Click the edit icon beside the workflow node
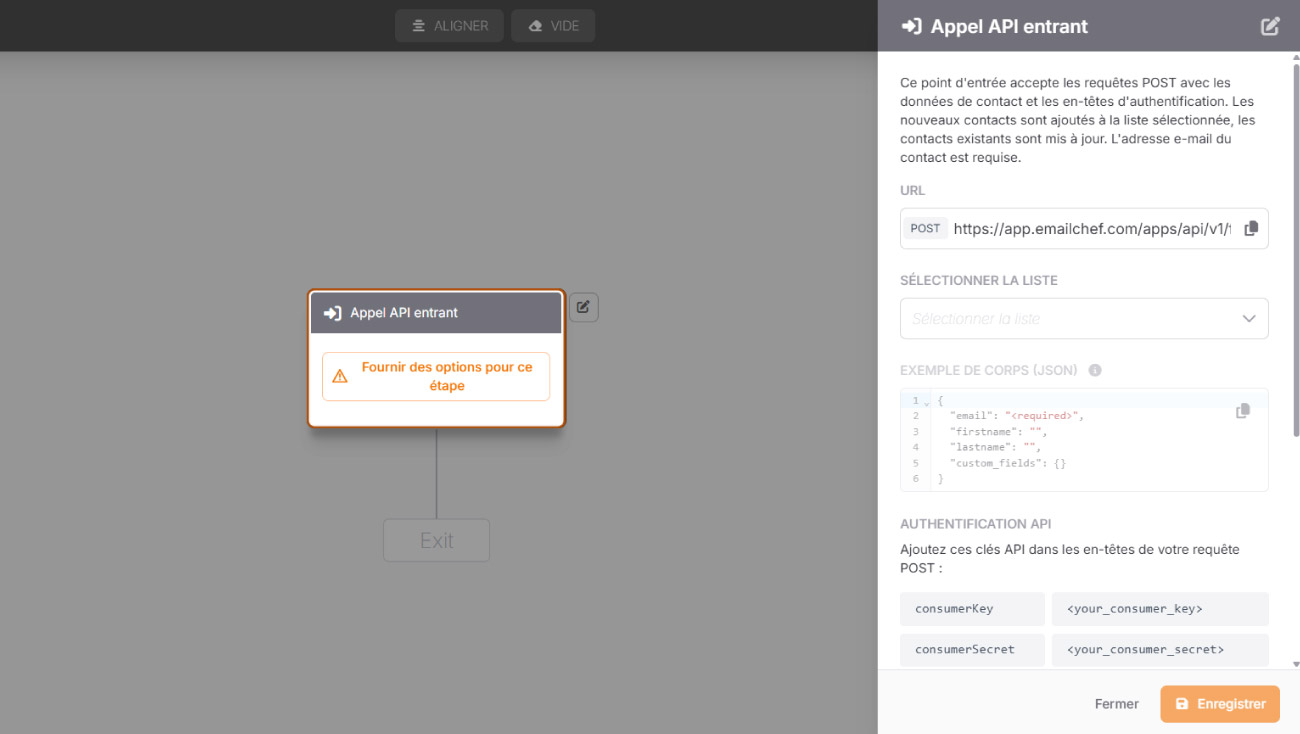This screenshot has height=734, width=1300. pos(584,307)
